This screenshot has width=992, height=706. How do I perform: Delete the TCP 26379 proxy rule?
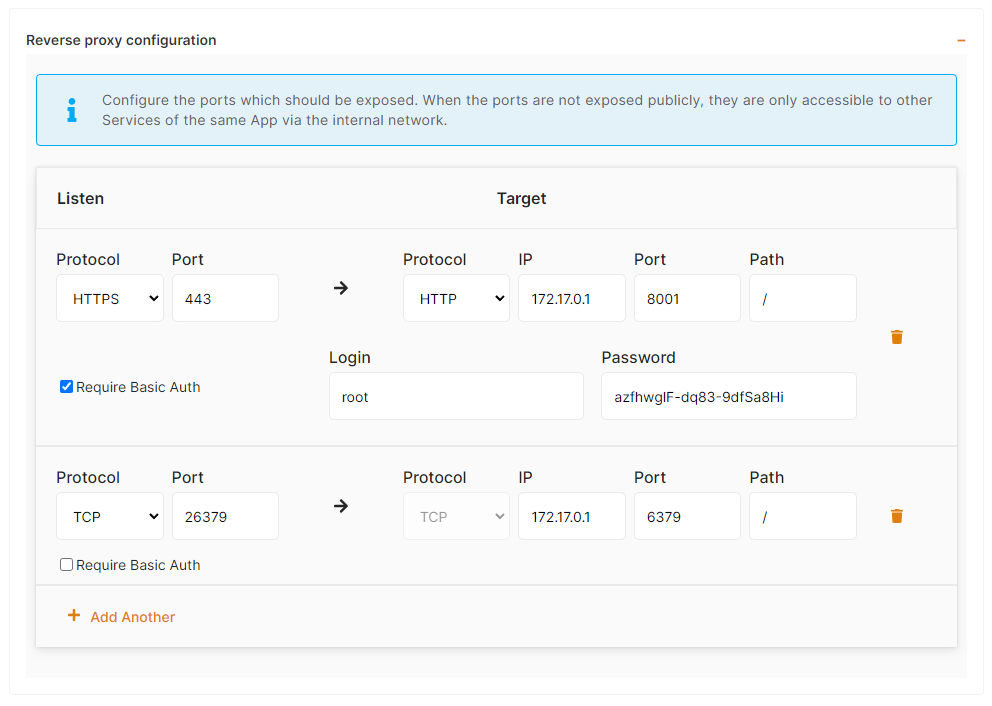click(x=896, y=516)
